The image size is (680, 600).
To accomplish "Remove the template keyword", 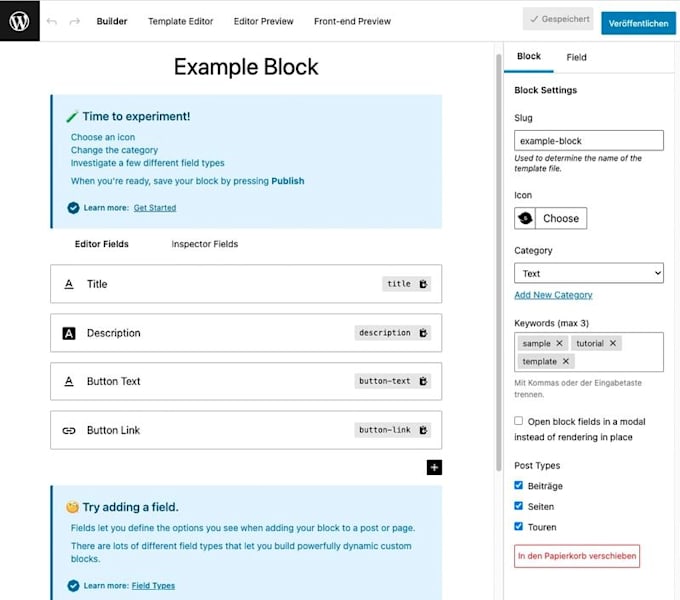I will tap(566, 361).
